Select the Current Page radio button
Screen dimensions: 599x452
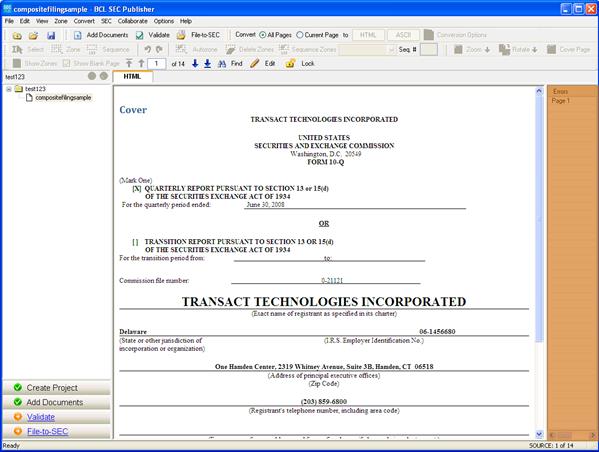(300, 35)
